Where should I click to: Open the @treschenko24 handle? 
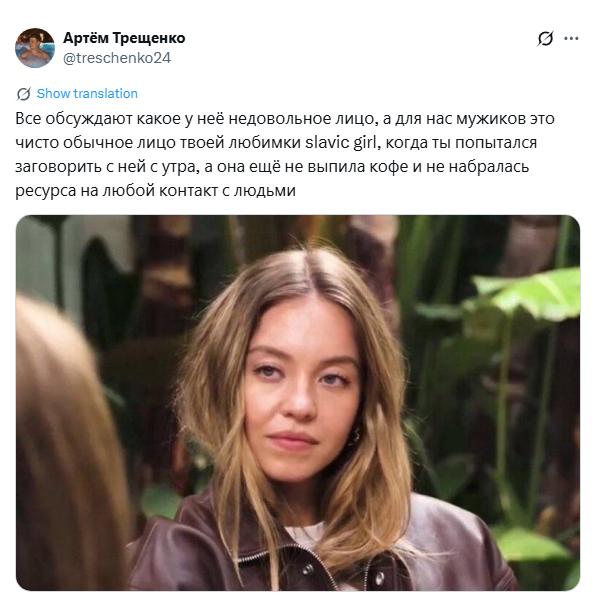click(117, 58)
